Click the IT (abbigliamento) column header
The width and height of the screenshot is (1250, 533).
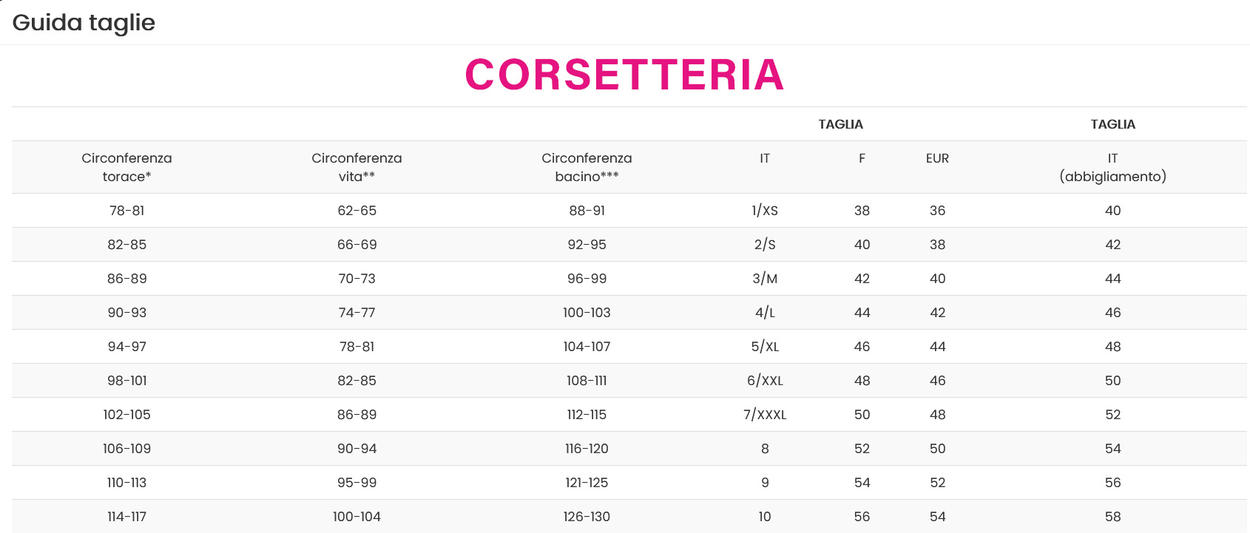click(x=1113, y=167)
